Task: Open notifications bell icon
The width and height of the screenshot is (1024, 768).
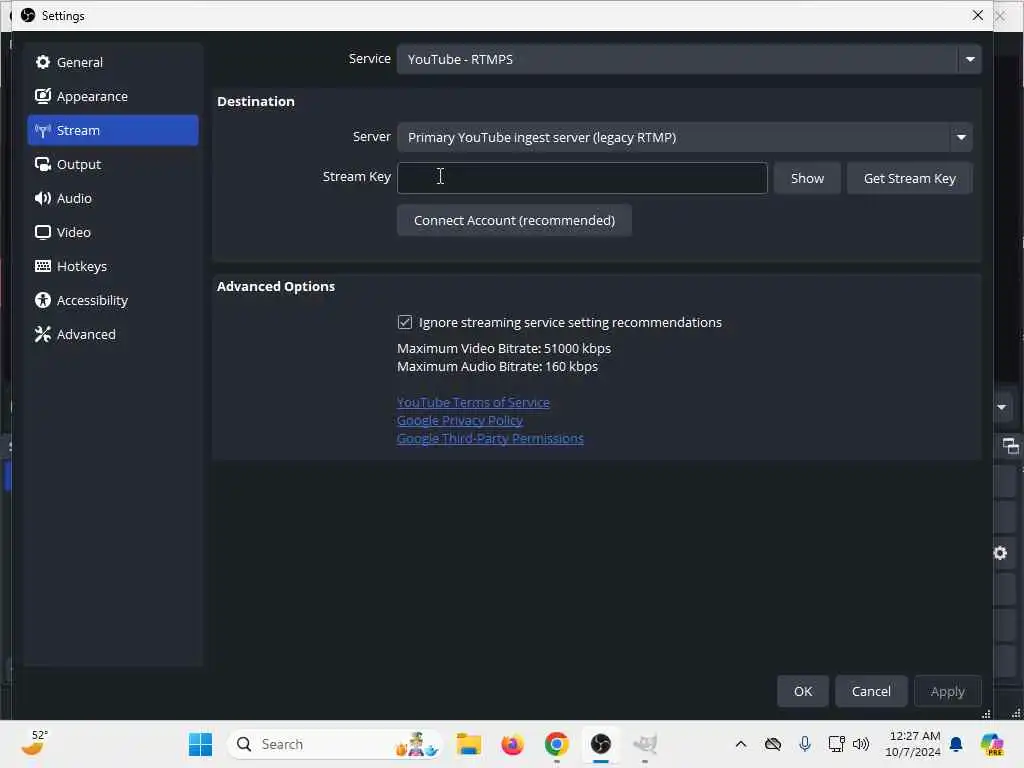Action: coord(956,744)
